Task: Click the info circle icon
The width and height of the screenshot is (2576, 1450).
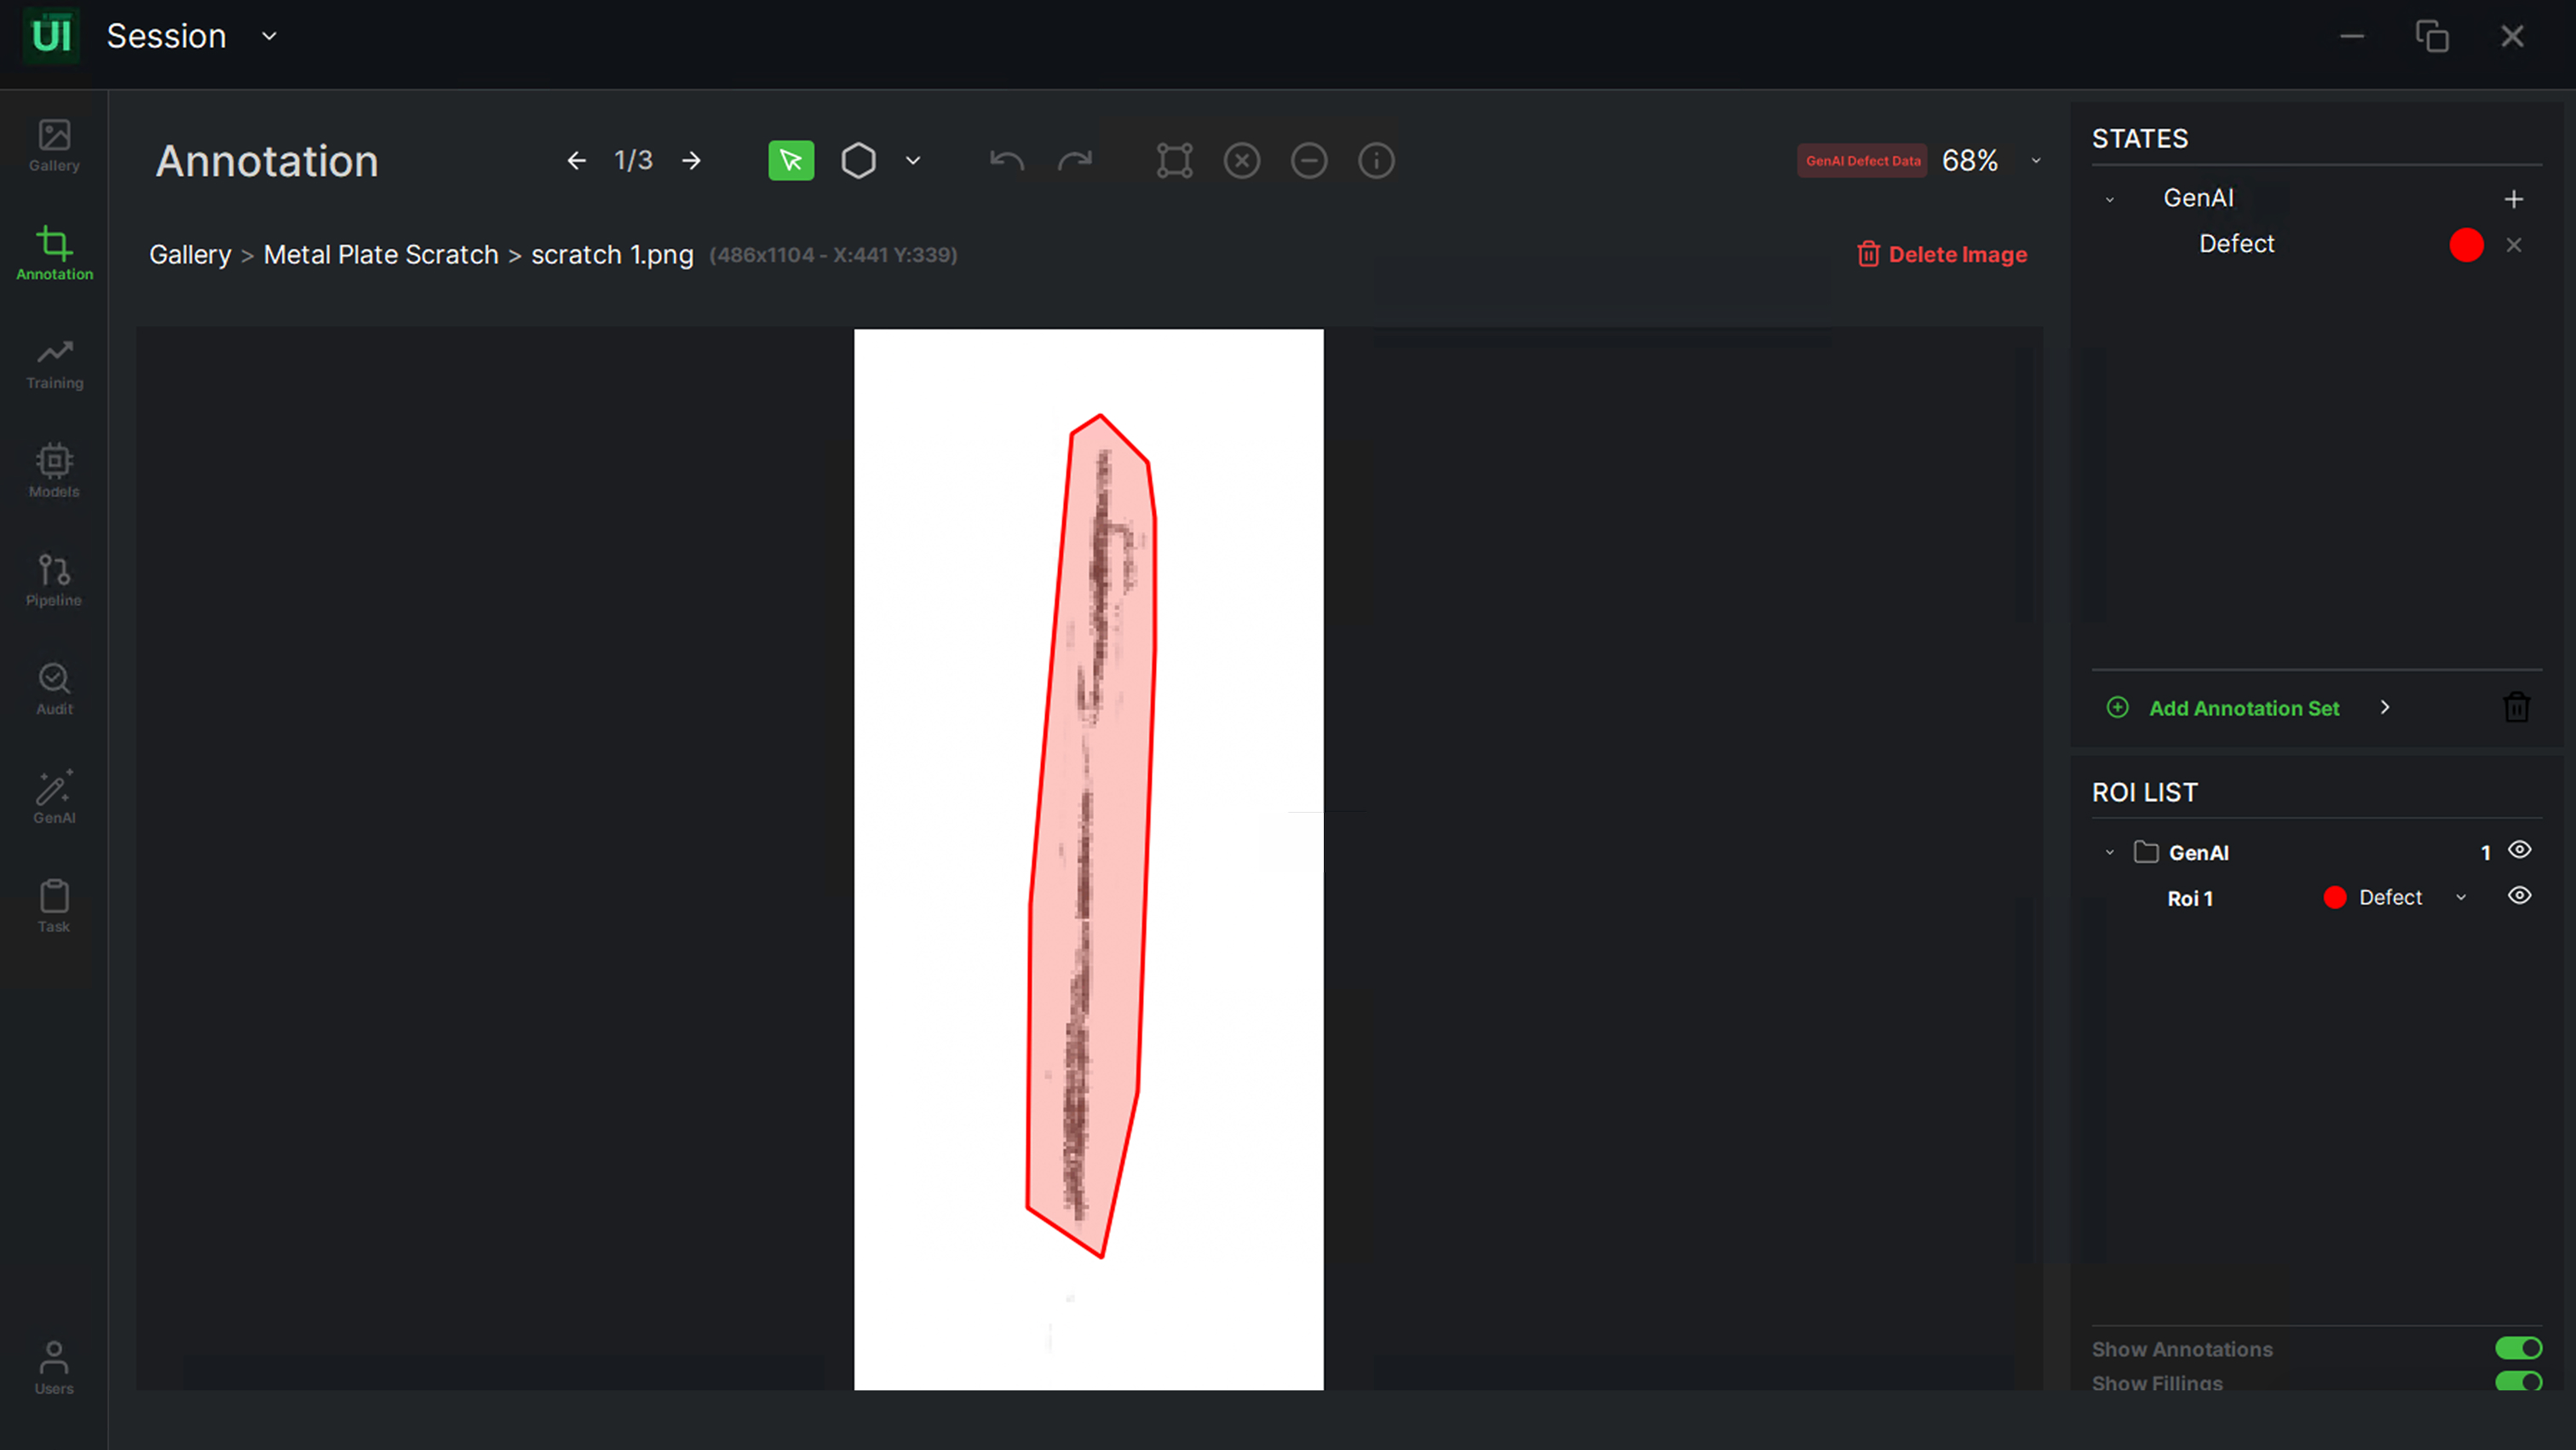Action: pos(1376,160)
